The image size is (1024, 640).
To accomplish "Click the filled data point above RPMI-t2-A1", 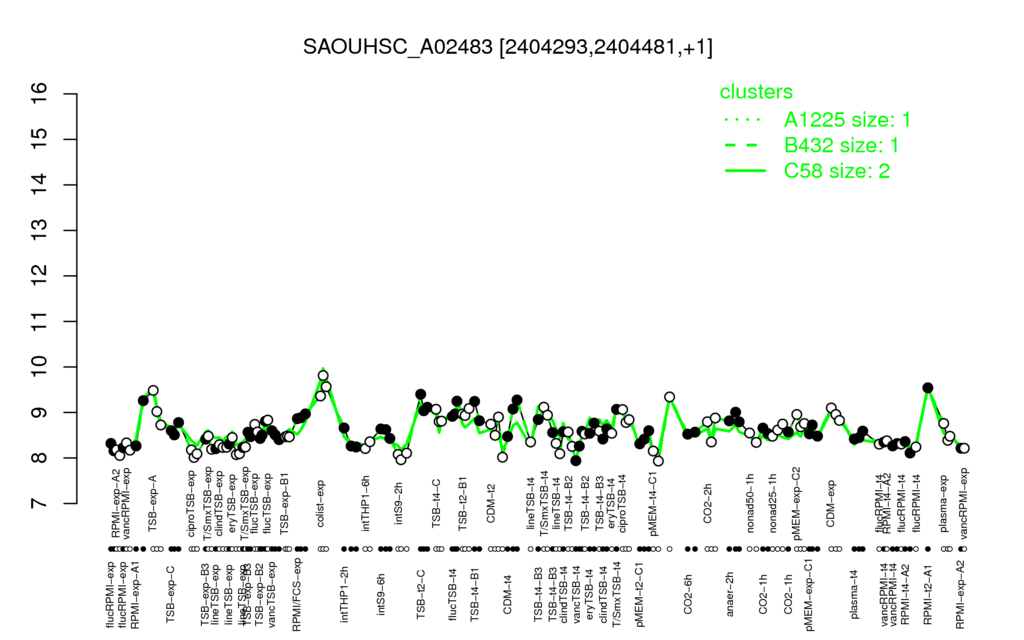I will pyautogui.click(x=928, y=388).
